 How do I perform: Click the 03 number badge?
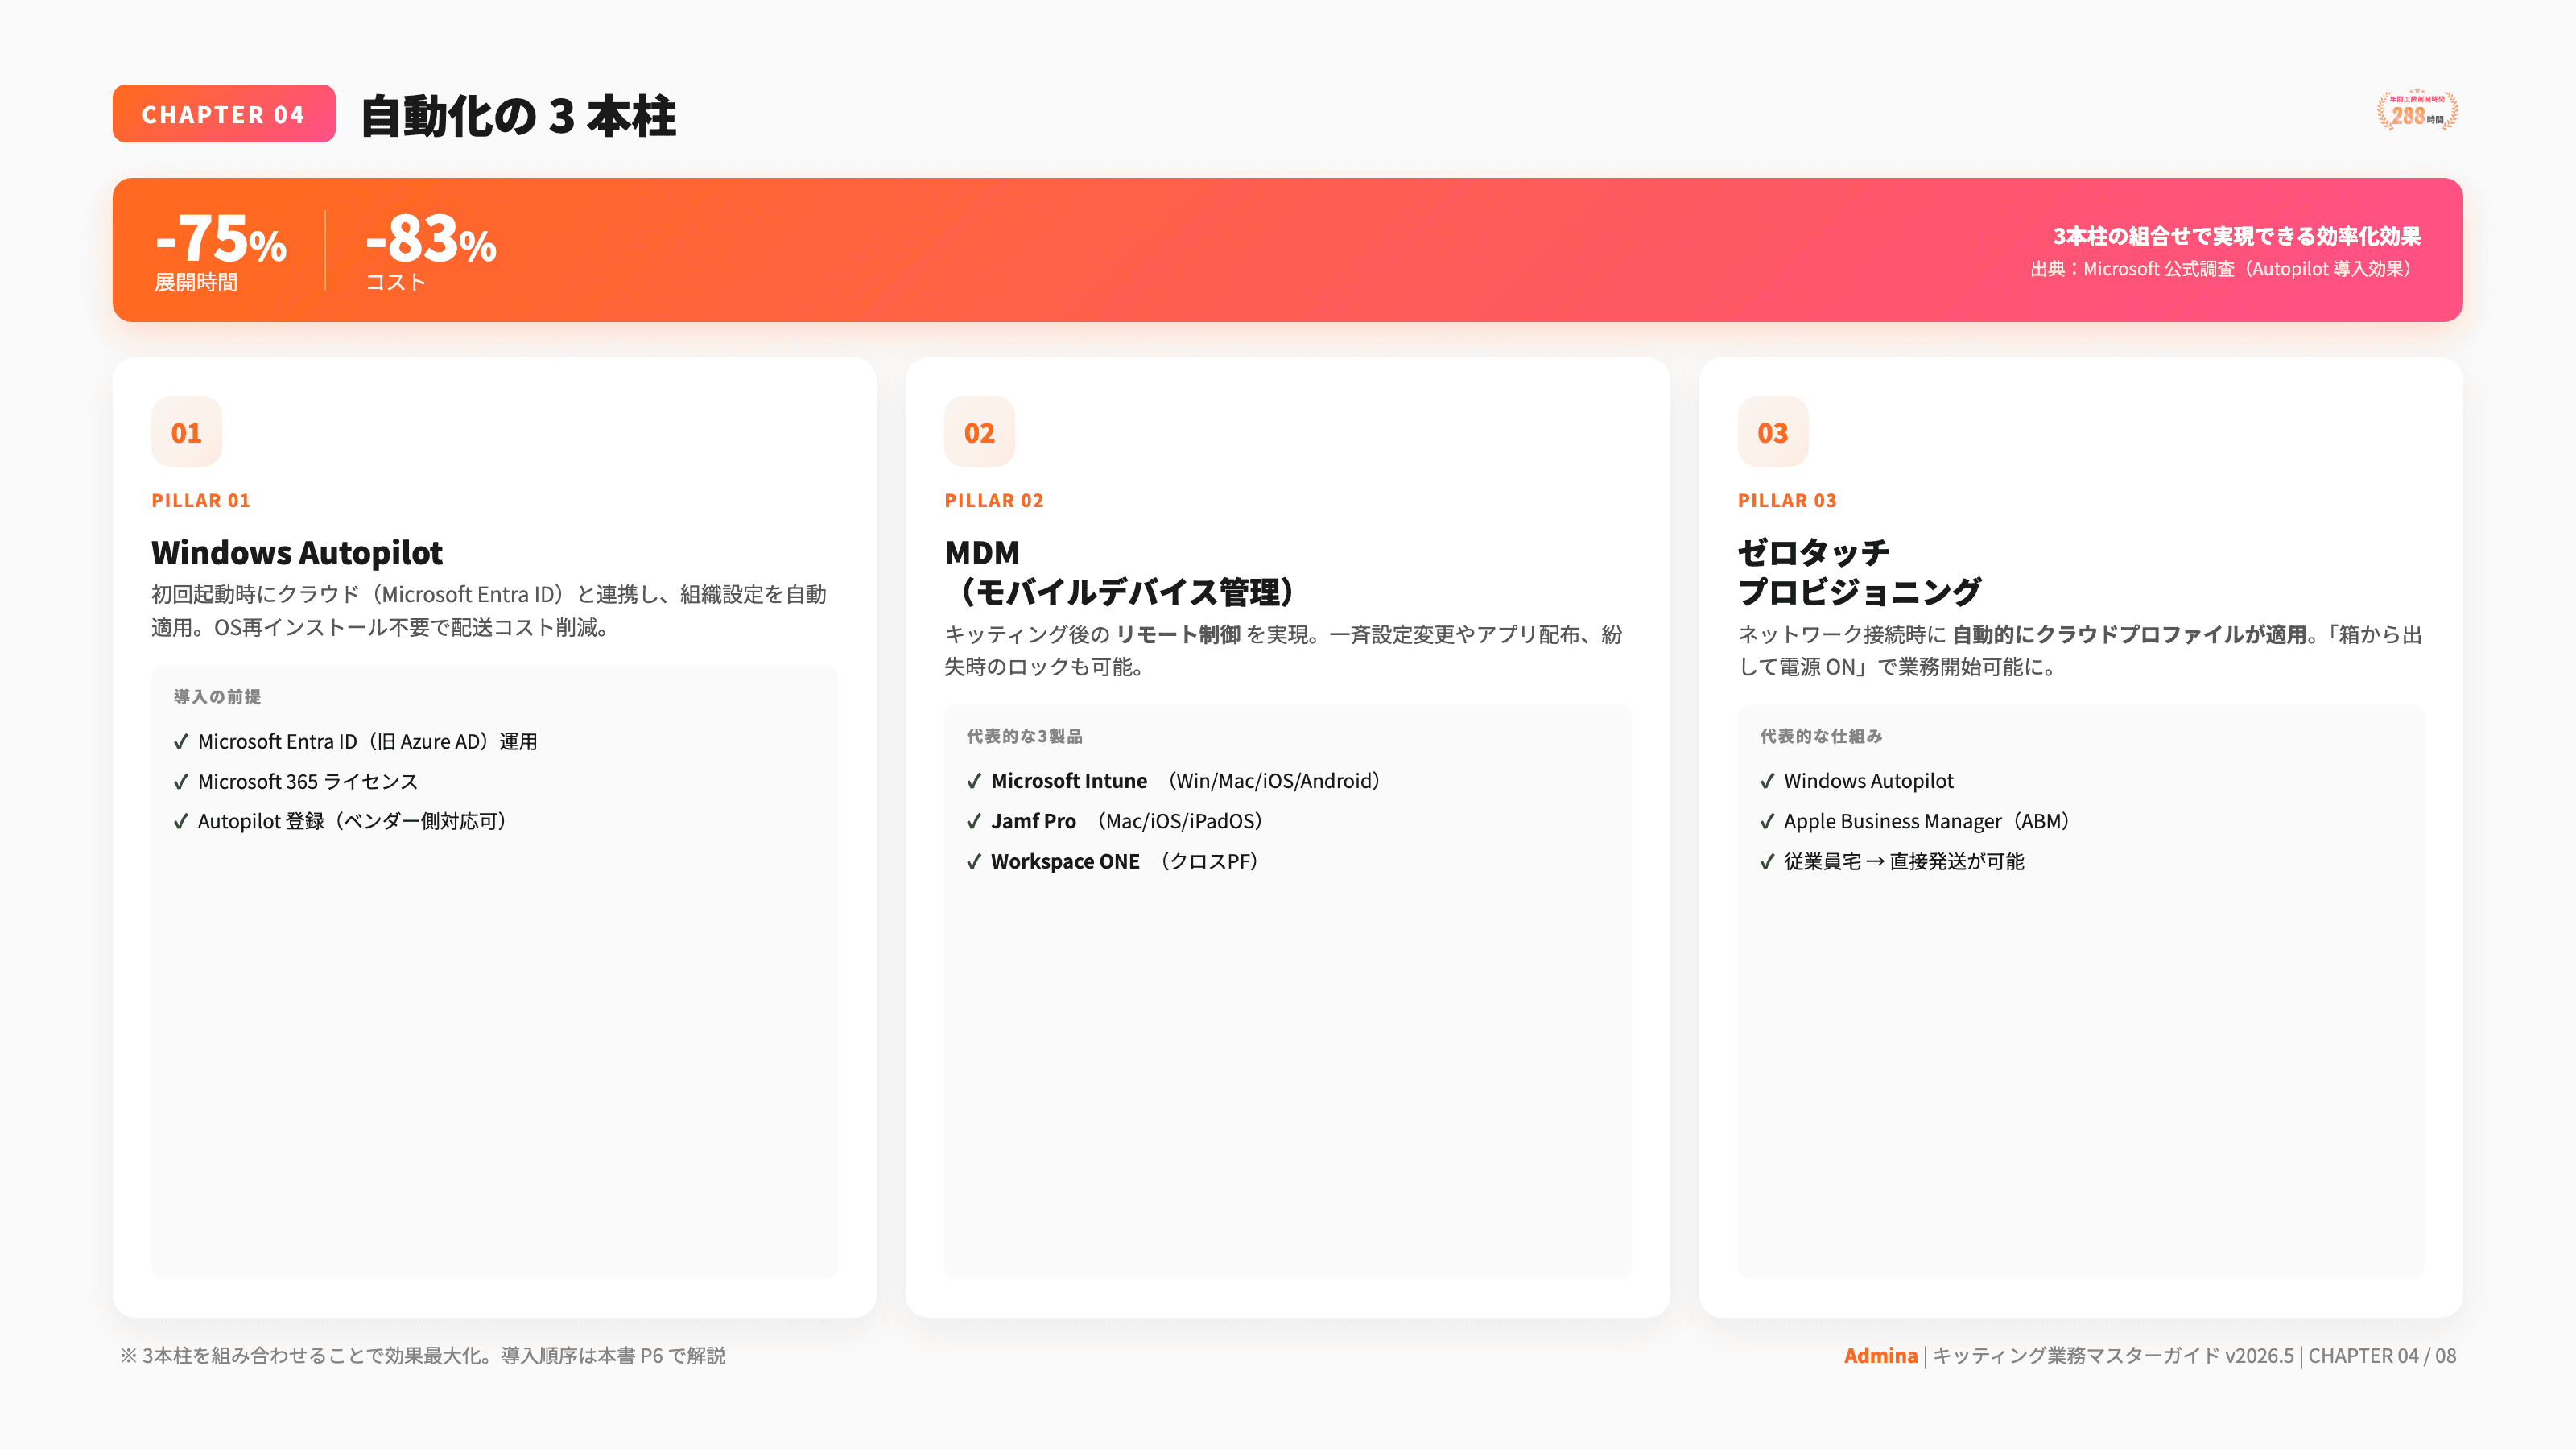1773,432
